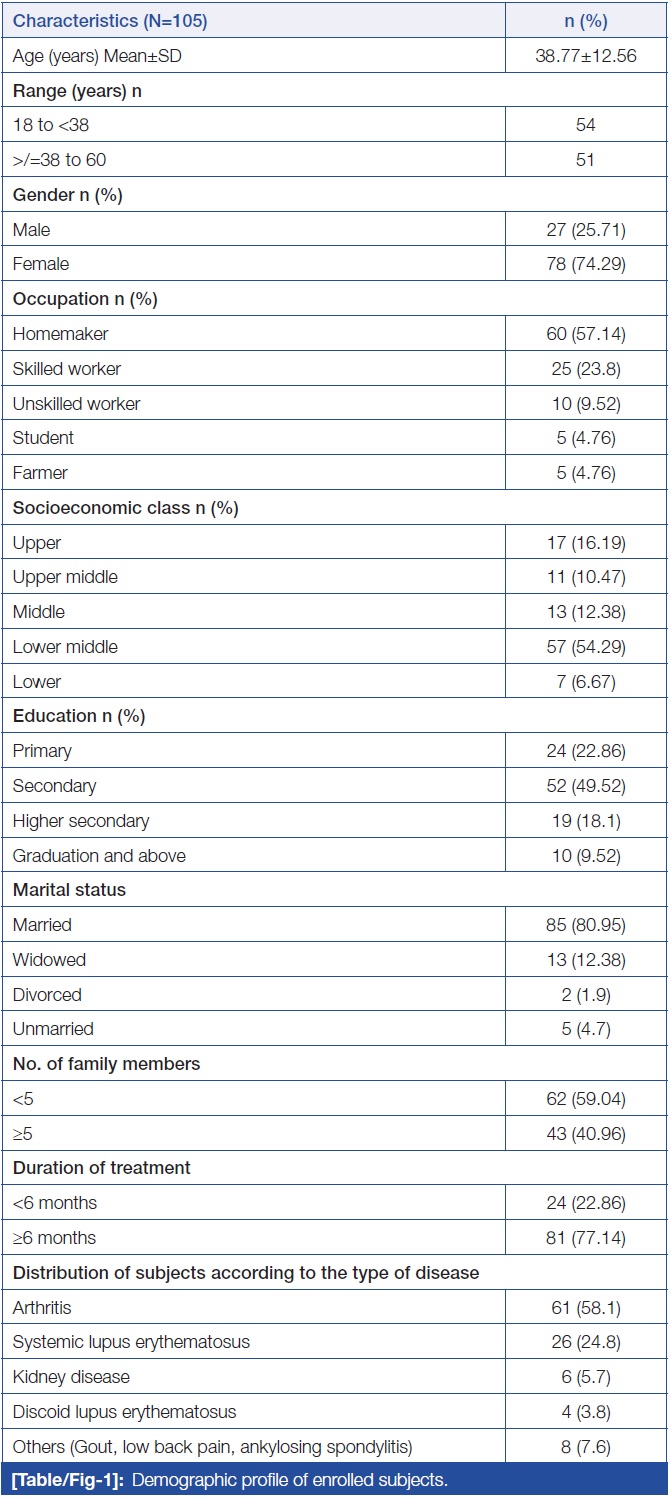This screenshot has height=1498, width=671.
Task: Select the "Duration of treatment" section heading
Action: click(x=101, y=1168)
